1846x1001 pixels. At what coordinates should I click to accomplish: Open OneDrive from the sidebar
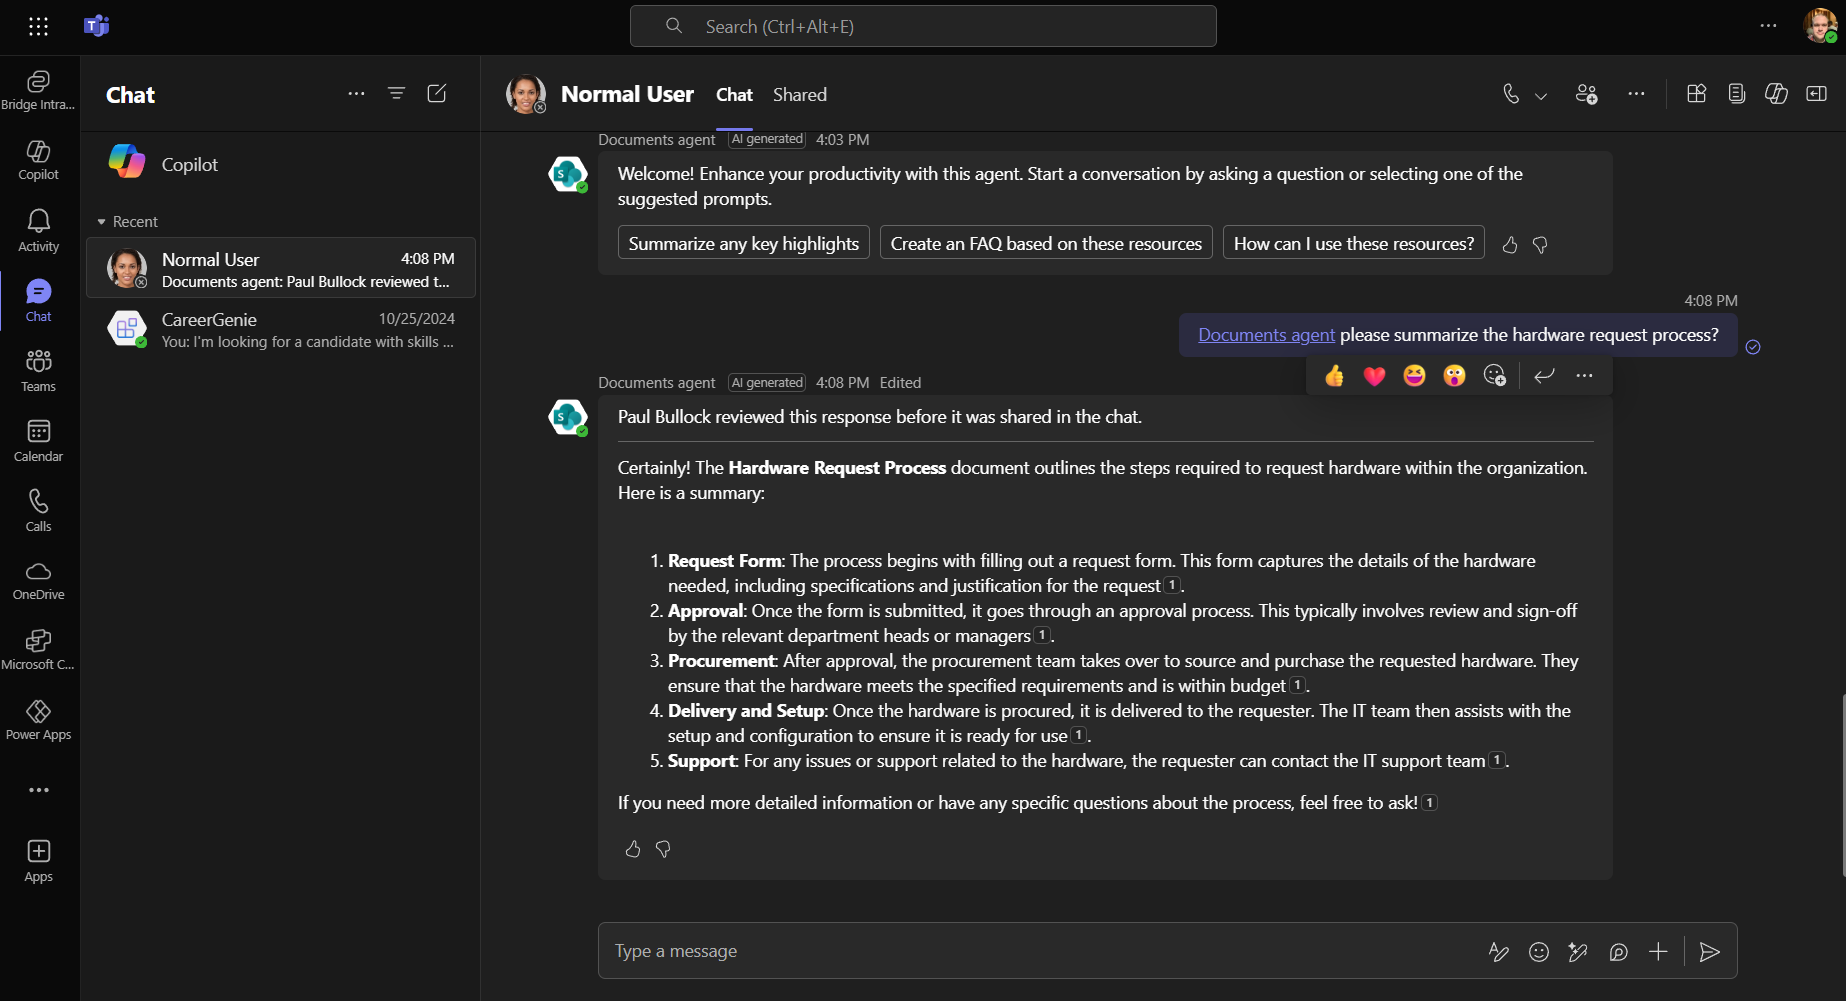tap(38, 577)
